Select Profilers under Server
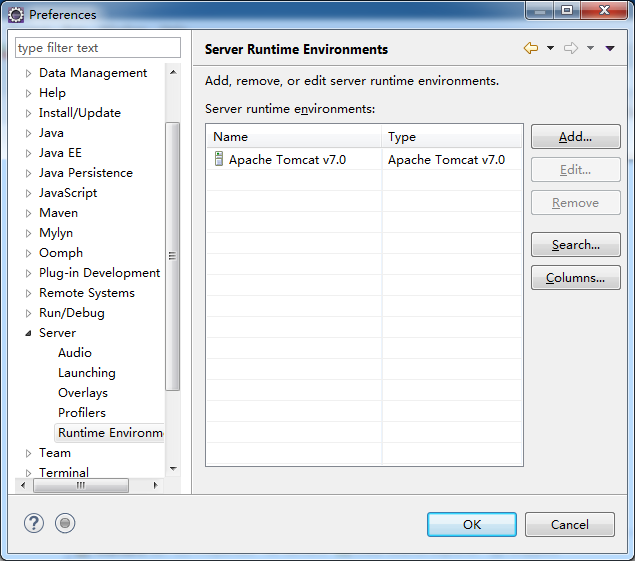This screenshot has height=561, width=635. 82,413
